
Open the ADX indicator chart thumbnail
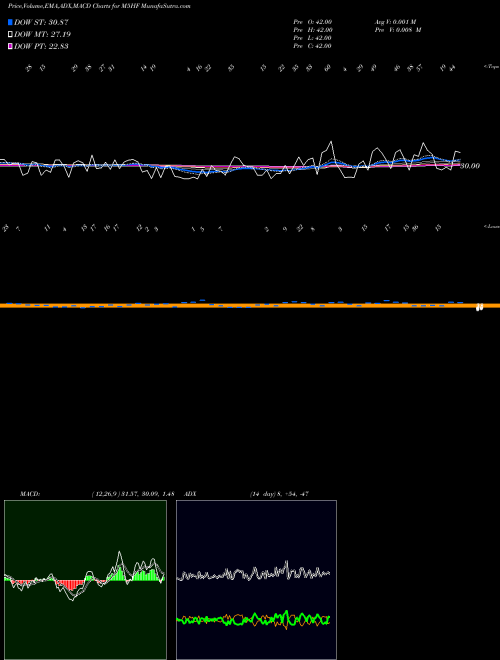click(256, 580)
